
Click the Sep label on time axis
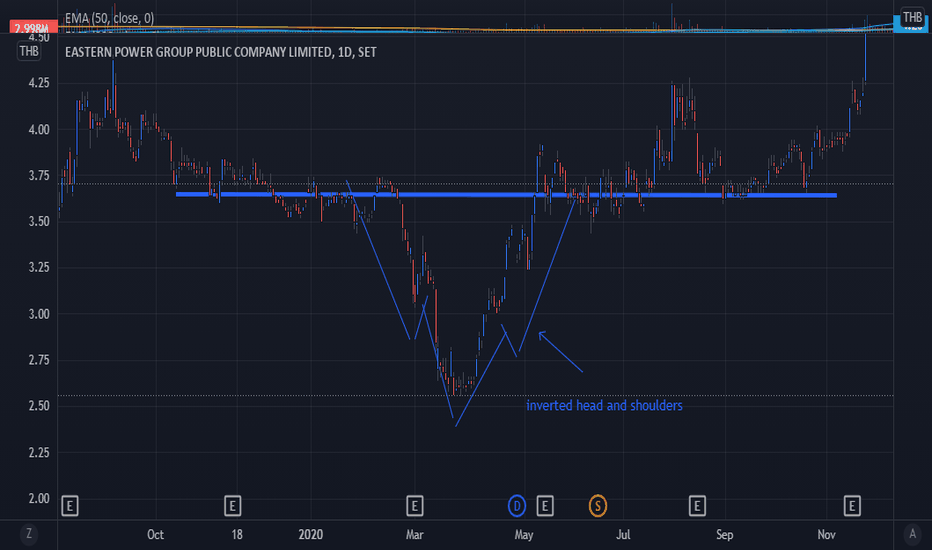click(725, 535)
